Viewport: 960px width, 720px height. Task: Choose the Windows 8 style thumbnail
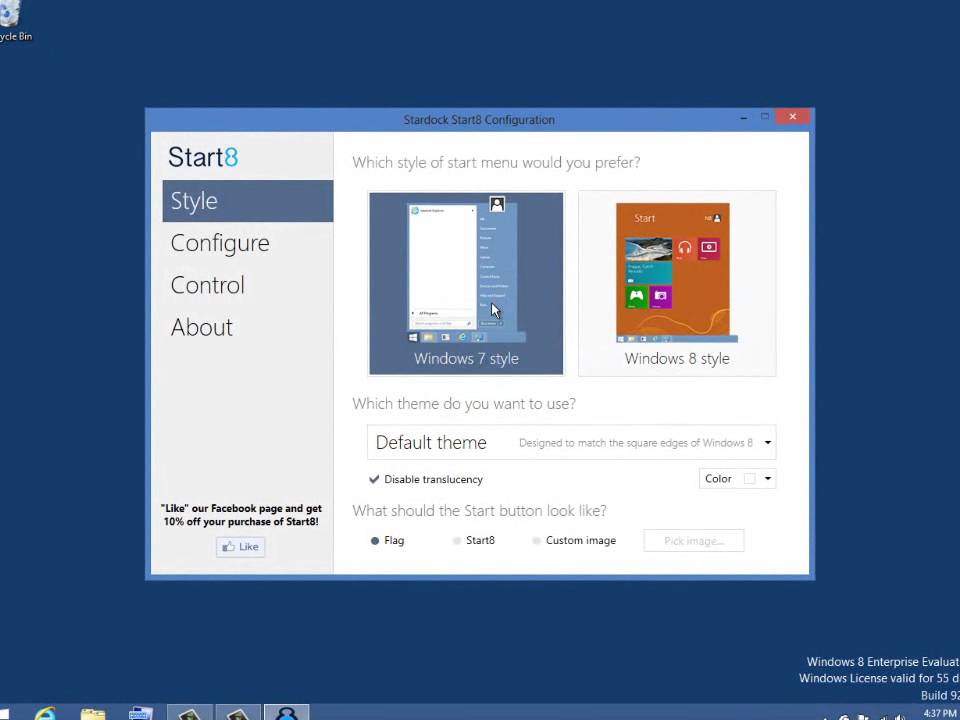677,283
